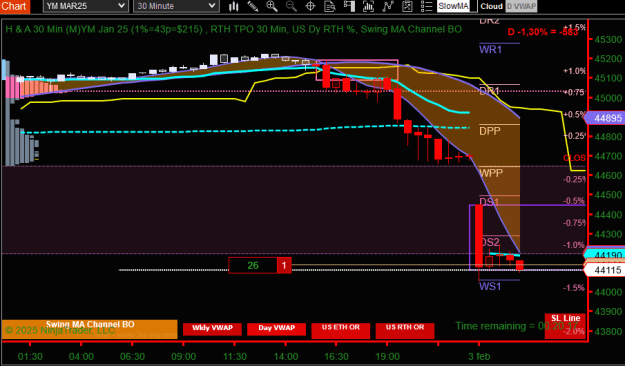Viewport: 625px width, 366px height.
Task: Click the 44000 price axis label
Action: (608, 292)
